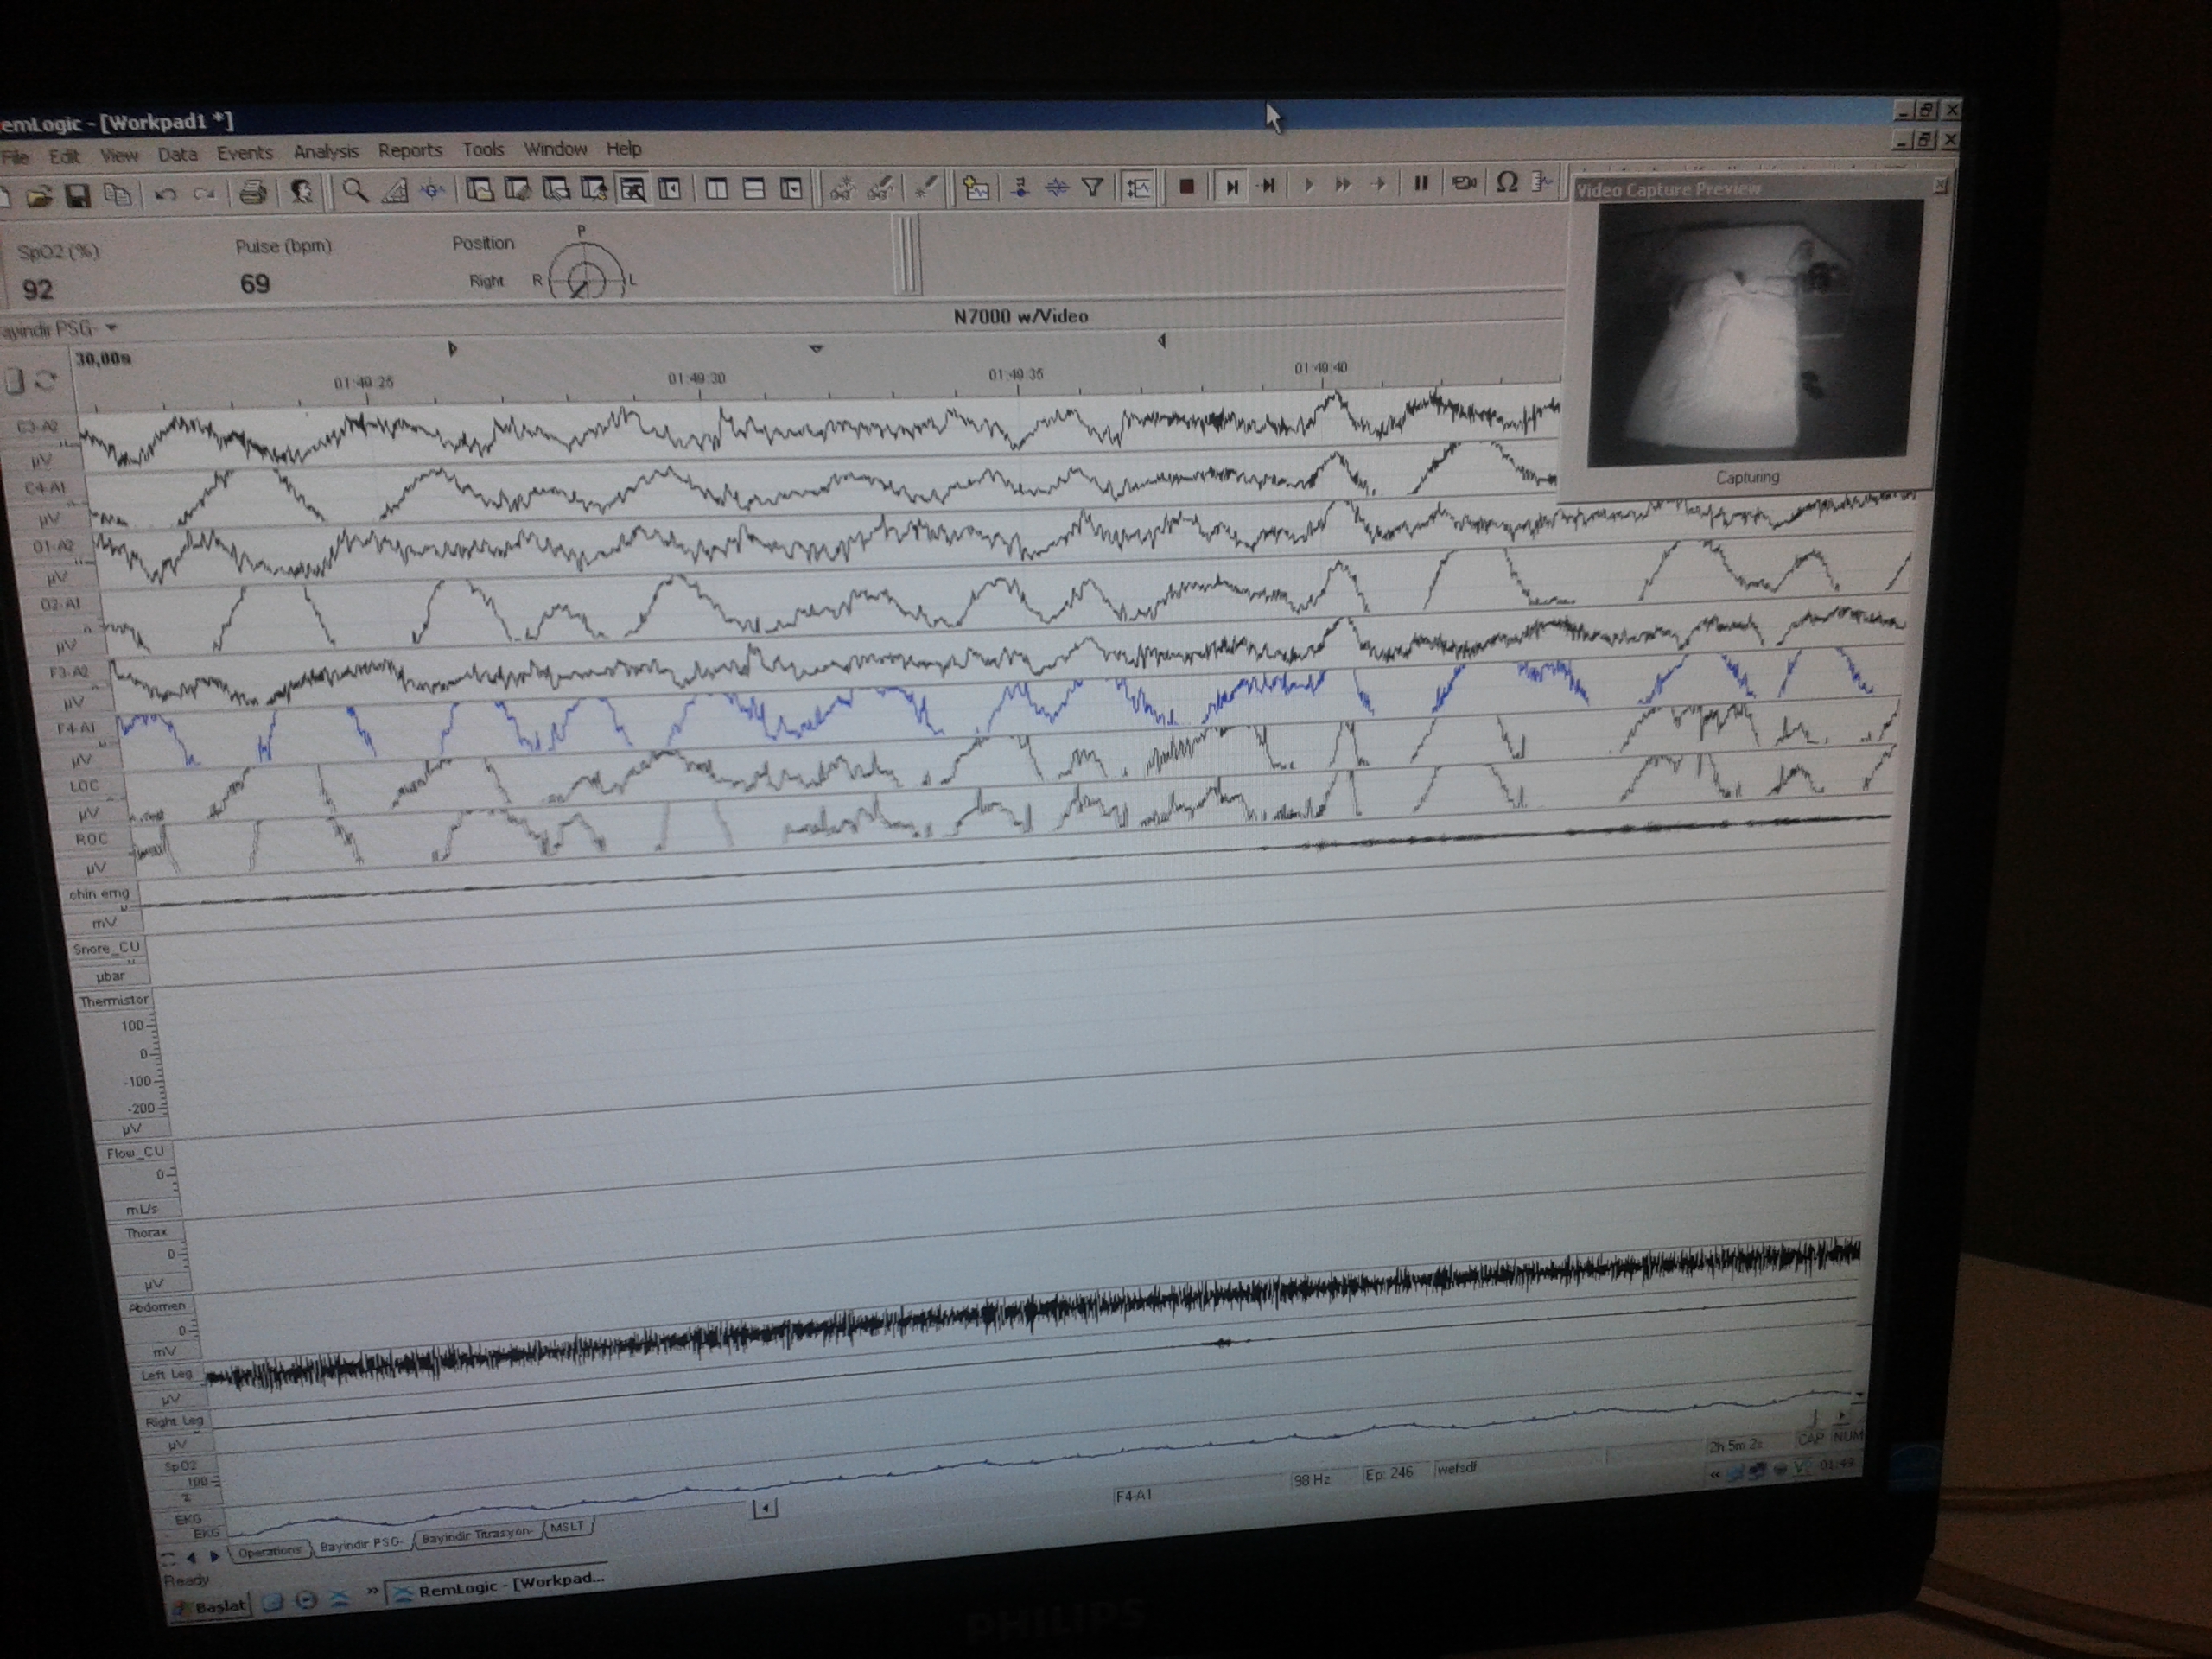Click the Omega impedance check icon
Image resolution: width=2212 pixels, height=1659 pixels.
[x=1506, y=182]
